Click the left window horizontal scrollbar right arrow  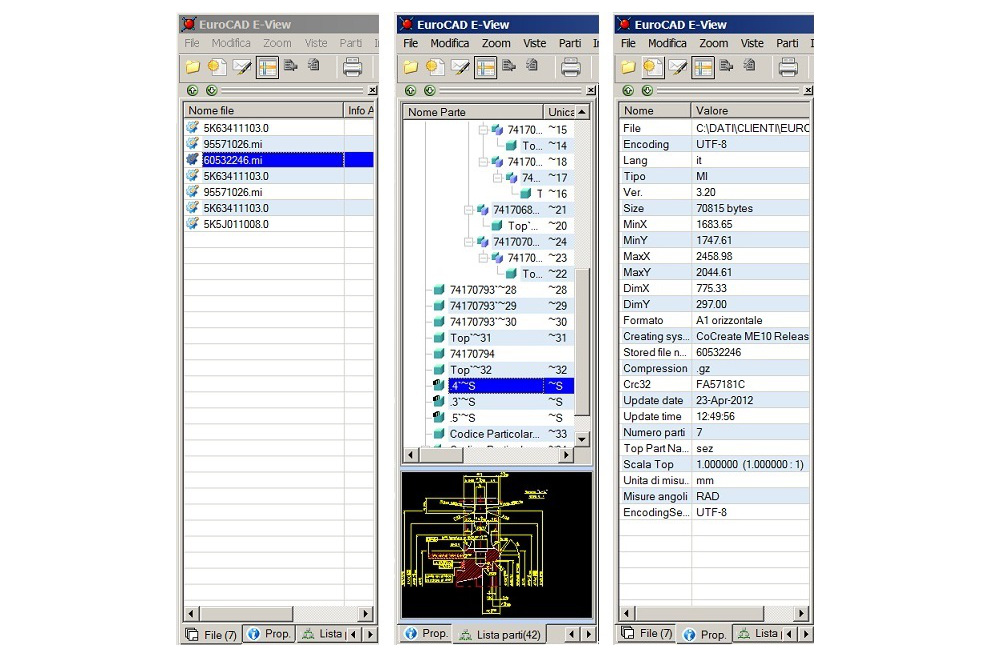[x=365, y=613]
